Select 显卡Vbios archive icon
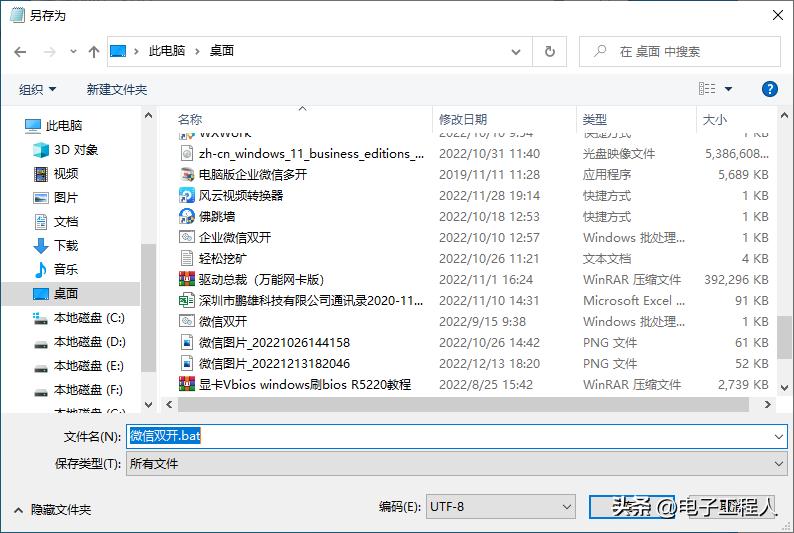Viewport: 794px width, 533px height. [x=187, y=384]
